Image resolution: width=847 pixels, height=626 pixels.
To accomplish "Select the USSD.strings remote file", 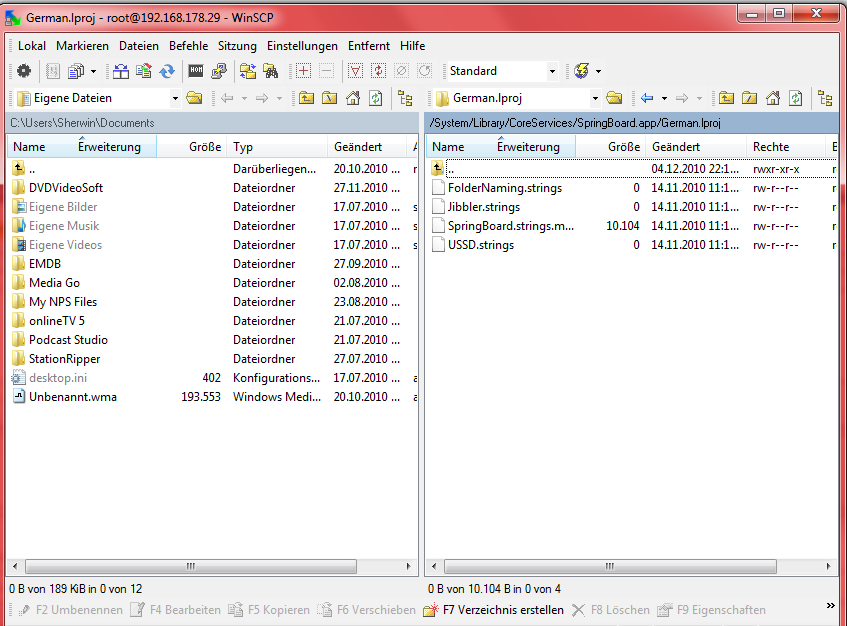I will (481, 245).
